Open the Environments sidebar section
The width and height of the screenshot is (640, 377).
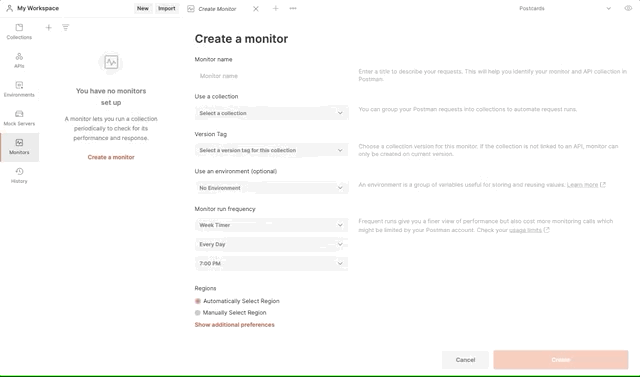19,89
